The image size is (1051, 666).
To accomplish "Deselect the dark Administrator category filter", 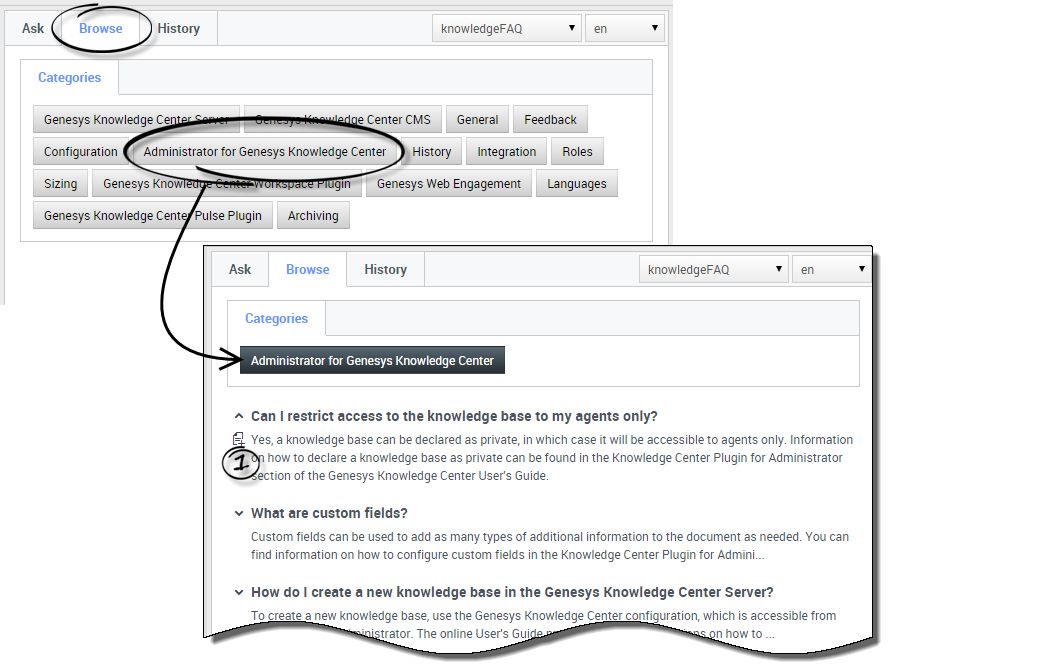I will pyautogui.click(x=372, y=360).
